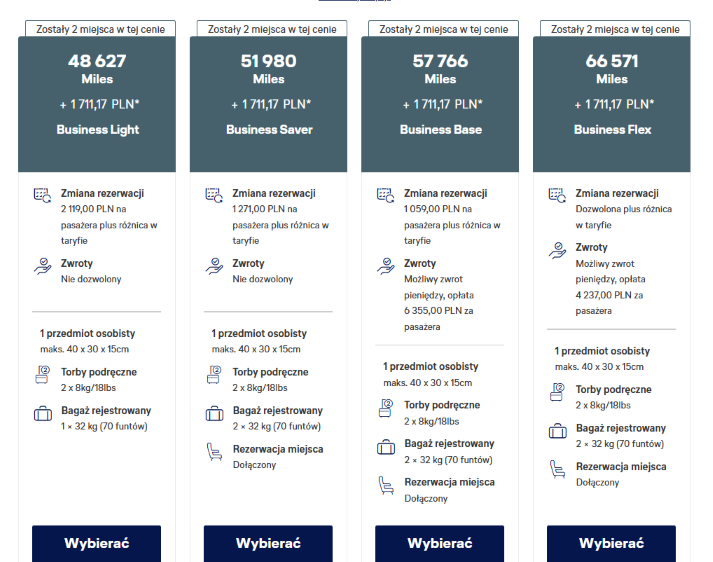The height and width of the screenshot is (562, 713).
Task: Select the 66 571 Miles Business Flex header
Action: (x=612, y=104)
